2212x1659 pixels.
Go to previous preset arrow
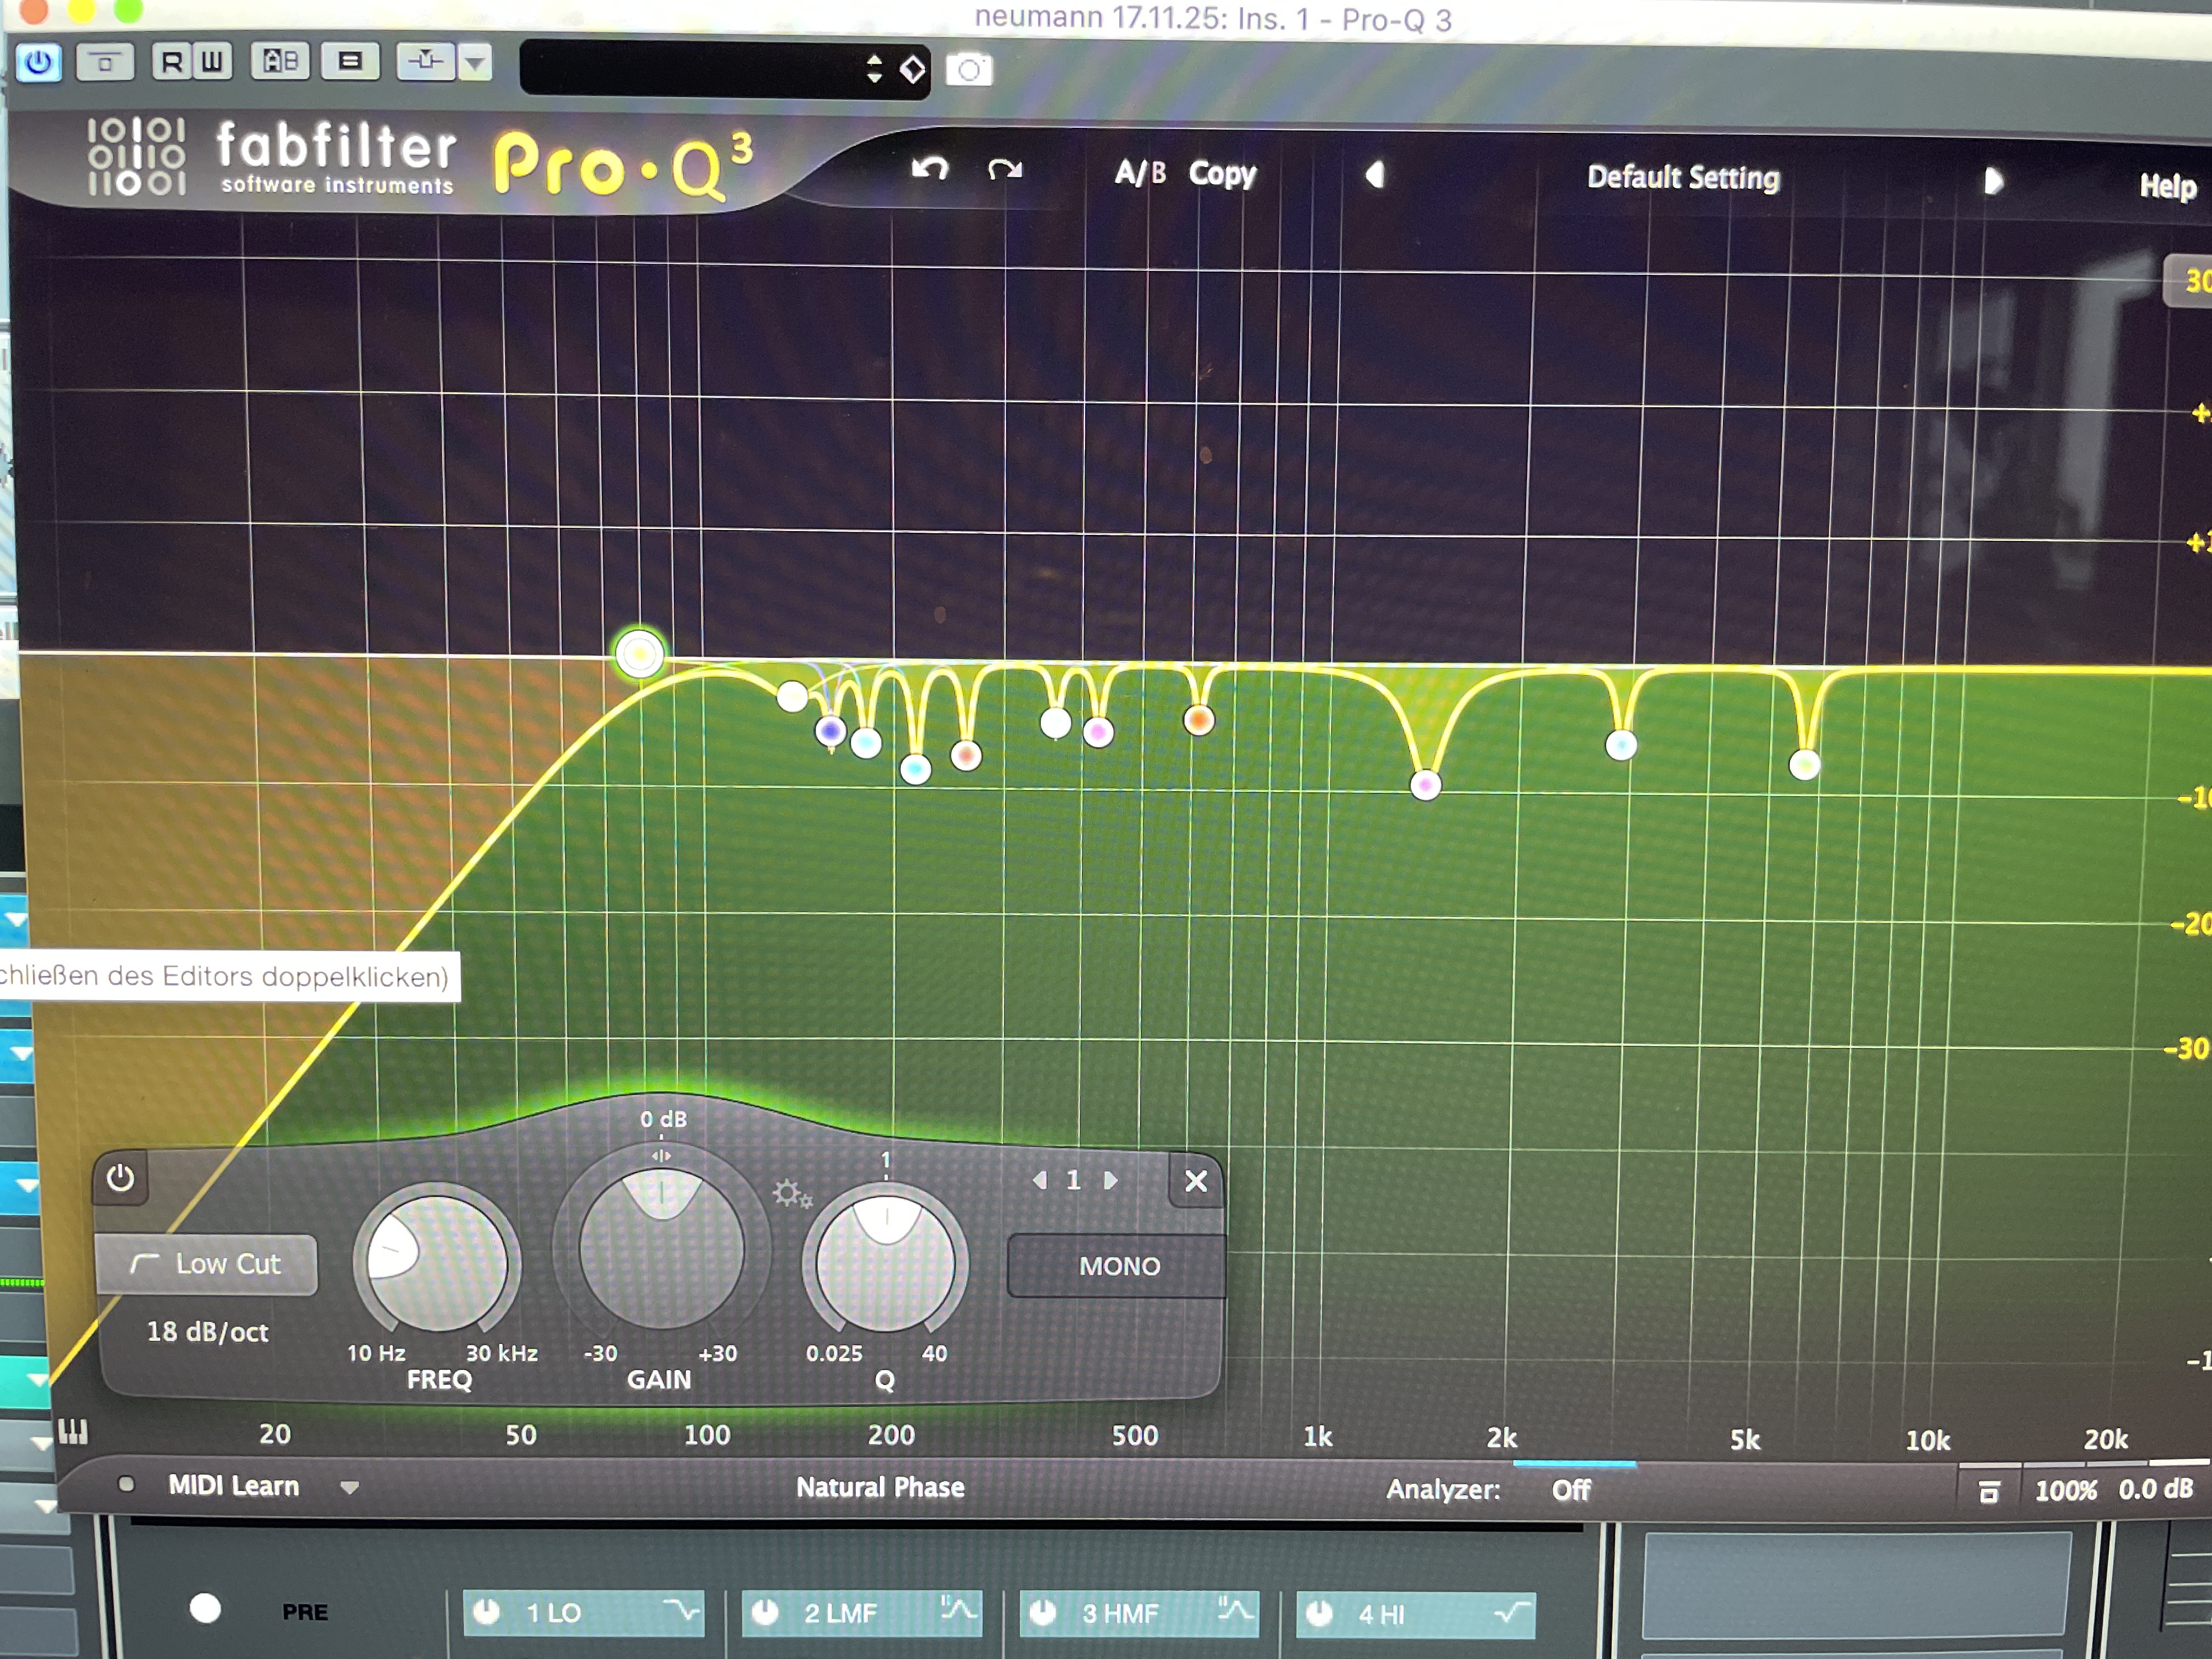[x=1375, y=175]
